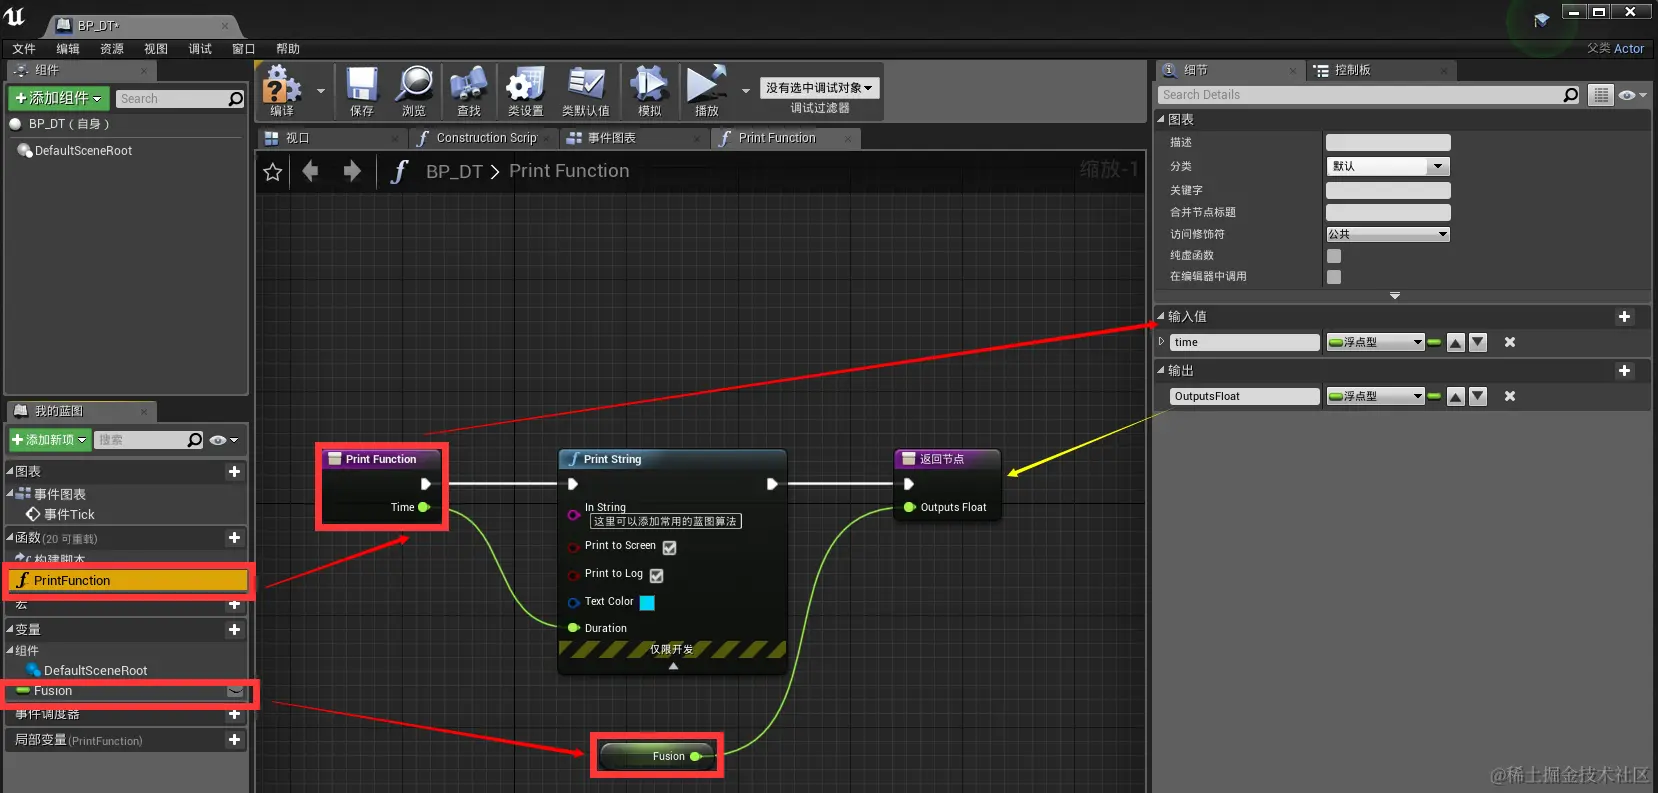Open view options eye in Details panel

(x=1632, y=95)
